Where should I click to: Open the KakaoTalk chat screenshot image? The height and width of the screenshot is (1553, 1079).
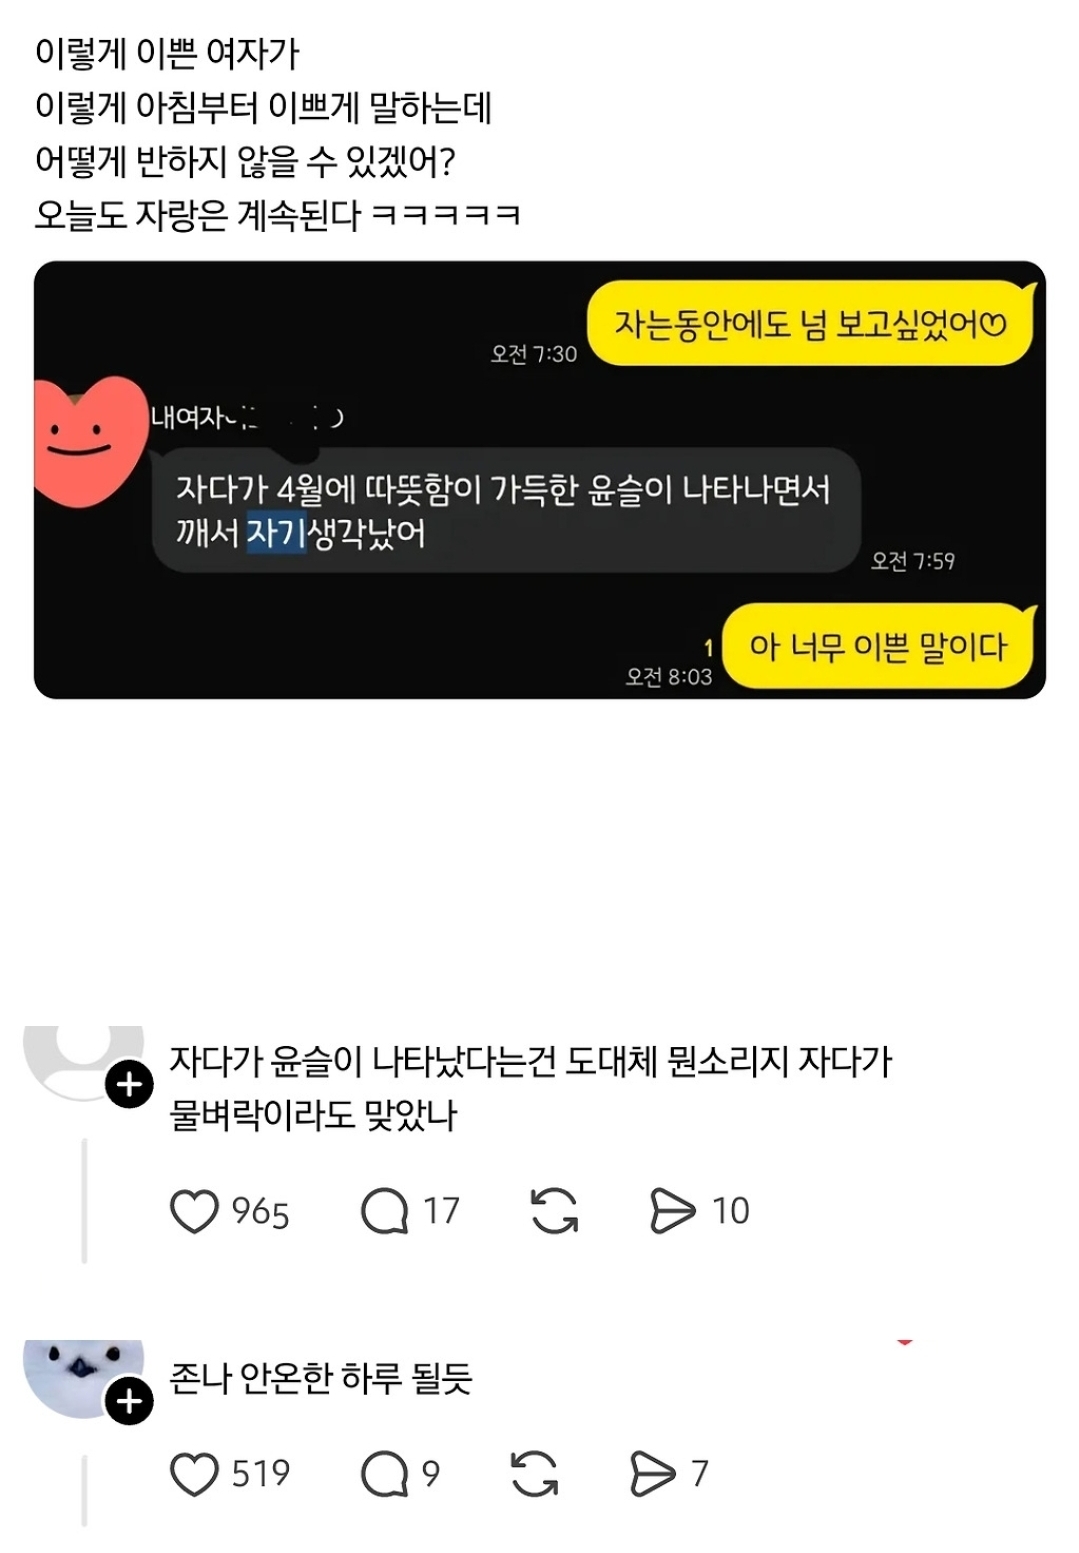coord(540,480)
